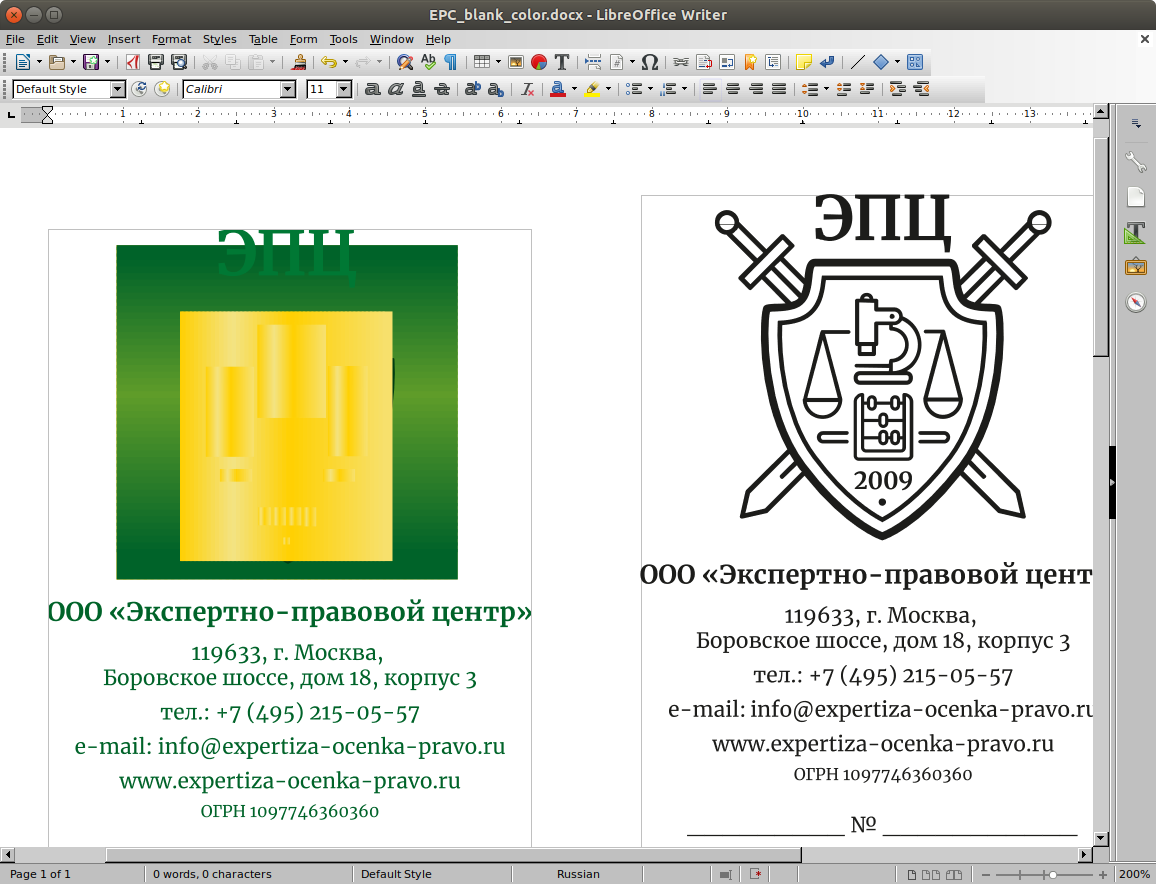The width and height of the screenshot is (1156, 884).
Task: Insert a text box
Action: [x=562, y=62]
